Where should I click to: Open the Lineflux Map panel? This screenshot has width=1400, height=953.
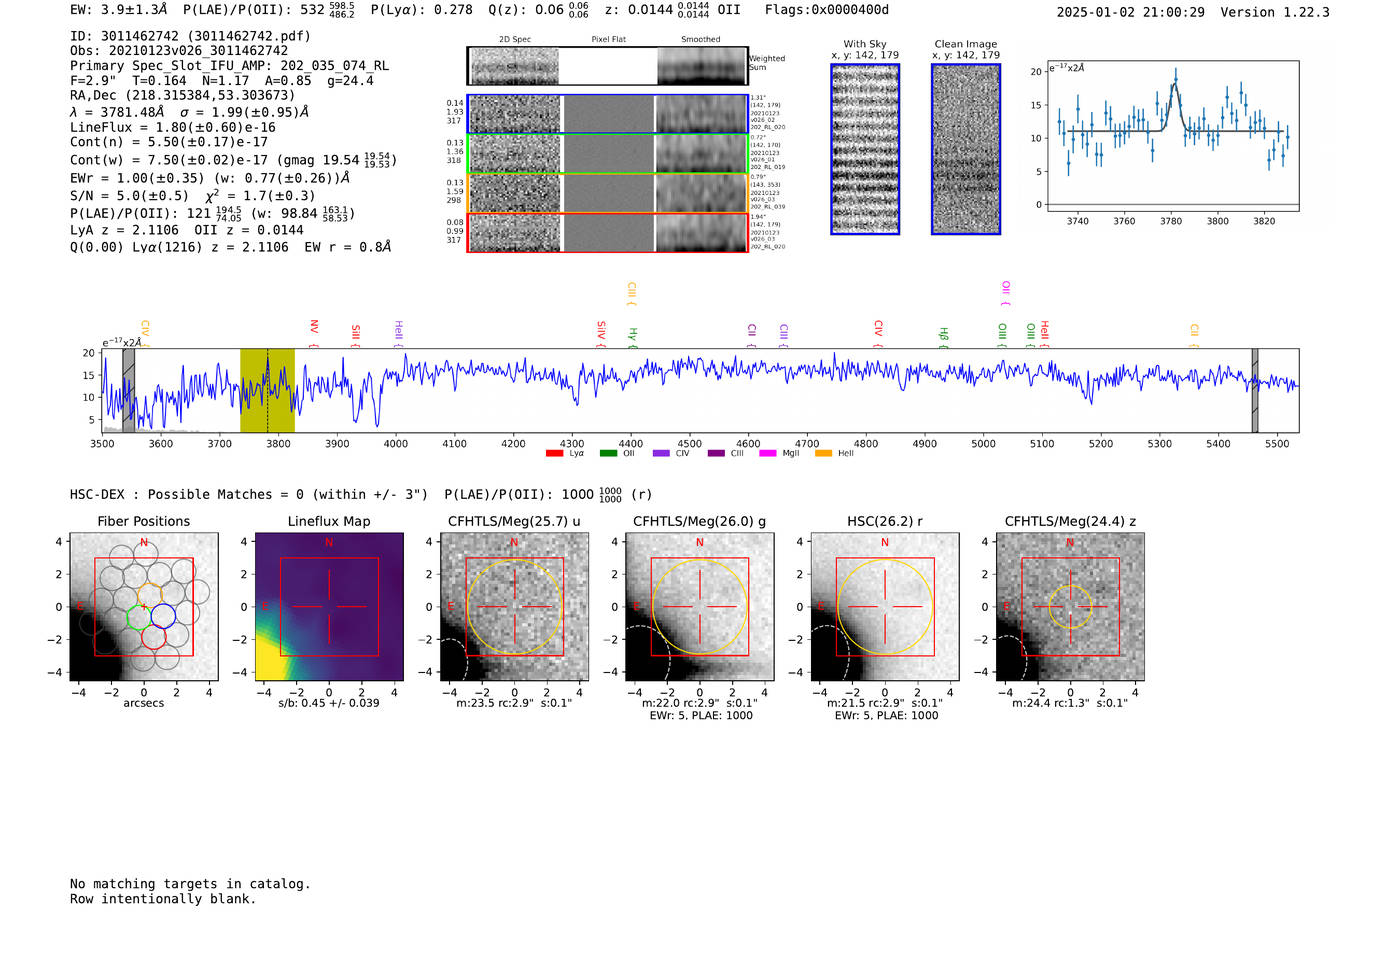(329, 607)
